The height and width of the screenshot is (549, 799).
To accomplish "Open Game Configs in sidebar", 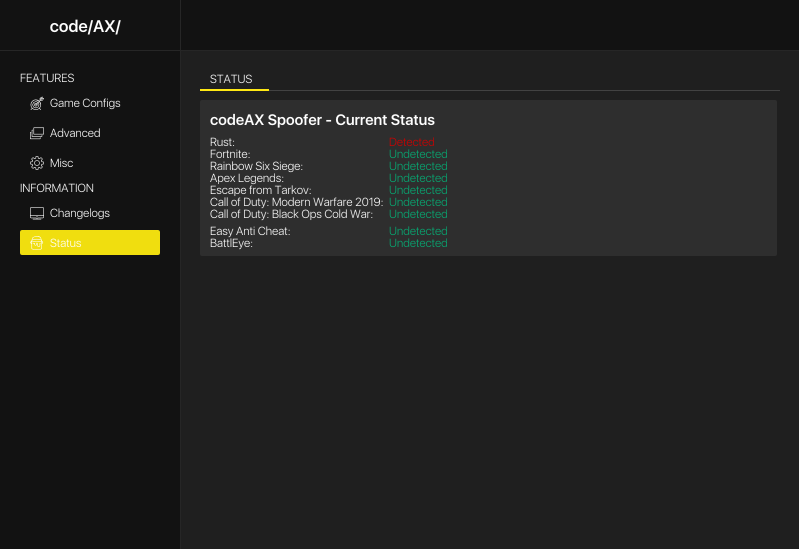I will tap(90, 103).
